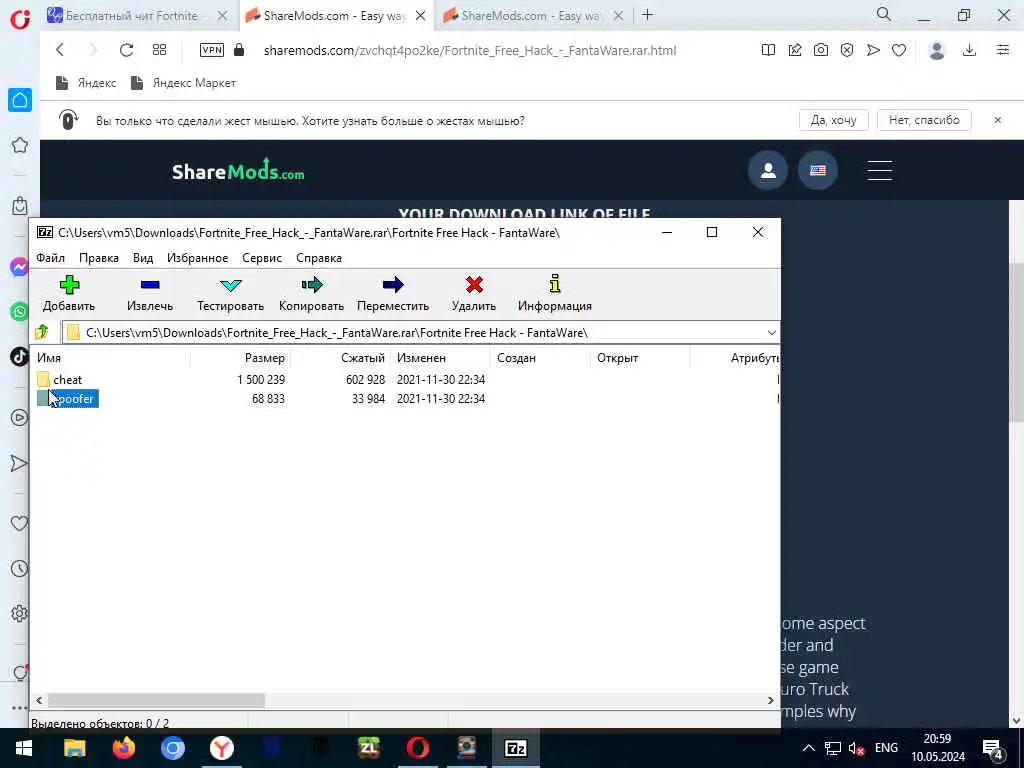Viewport: 1024px width, 768px height.
Task: Open Yandex Browser from the taskbar
Action: tap(222, 748)
